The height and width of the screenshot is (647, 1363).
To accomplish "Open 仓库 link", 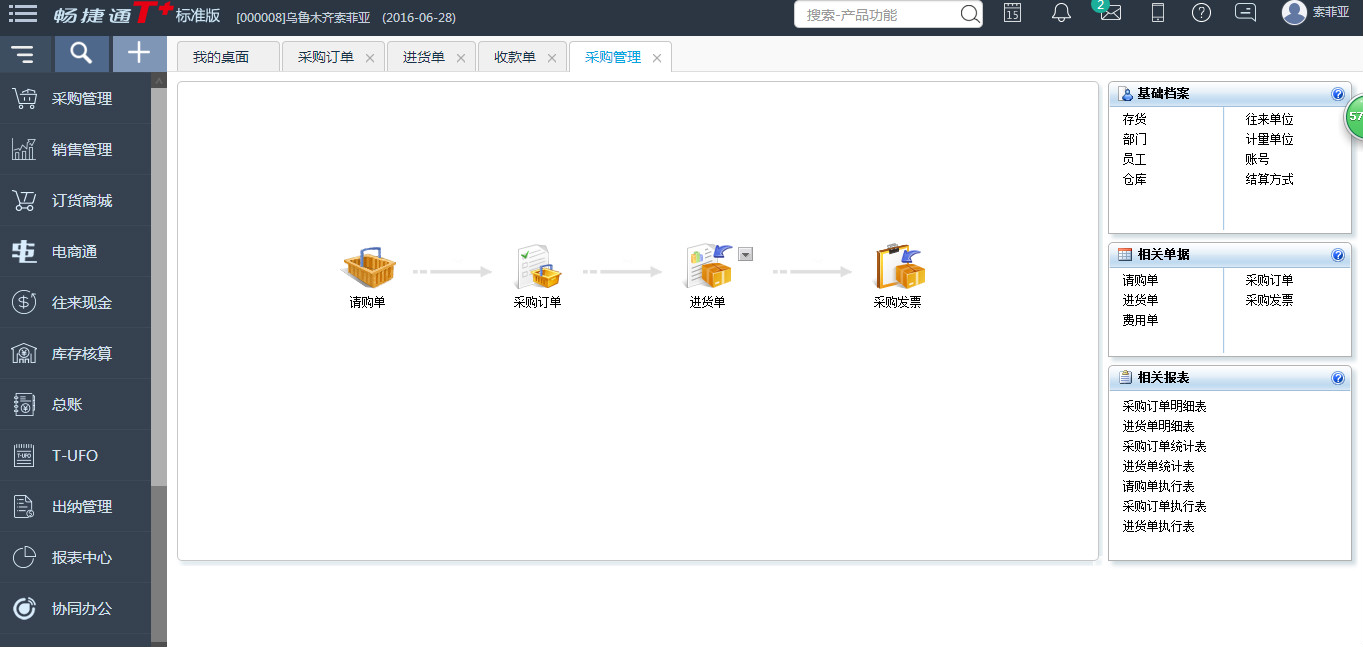I will click(x=1134, y=179).
